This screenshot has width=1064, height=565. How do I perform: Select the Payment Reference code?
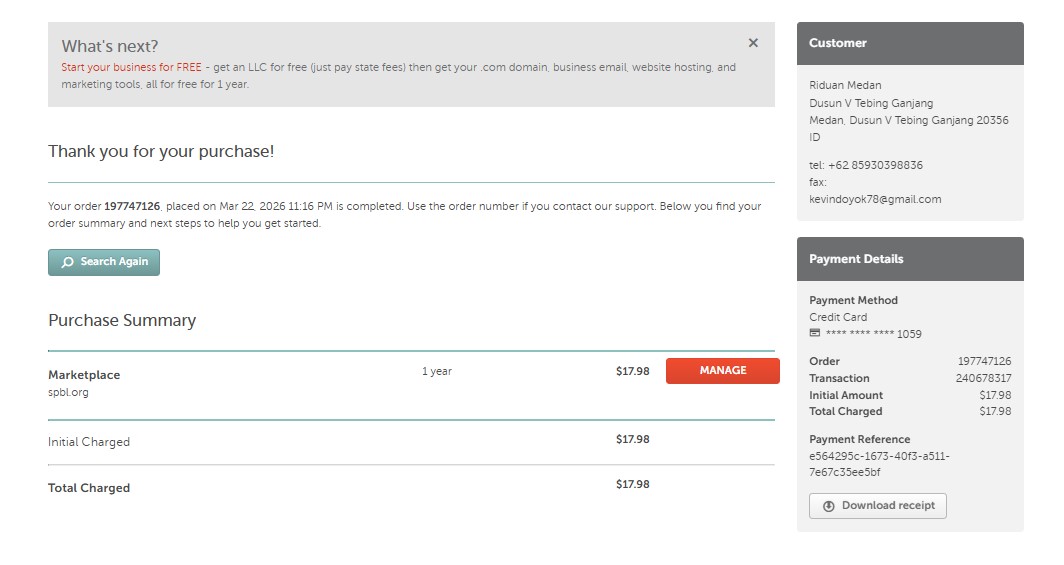click(879, 464)
